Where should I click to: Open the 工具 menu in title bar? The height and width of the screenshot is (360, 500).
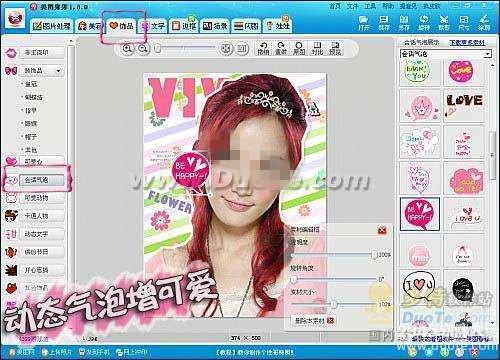[x=370, y=6]
